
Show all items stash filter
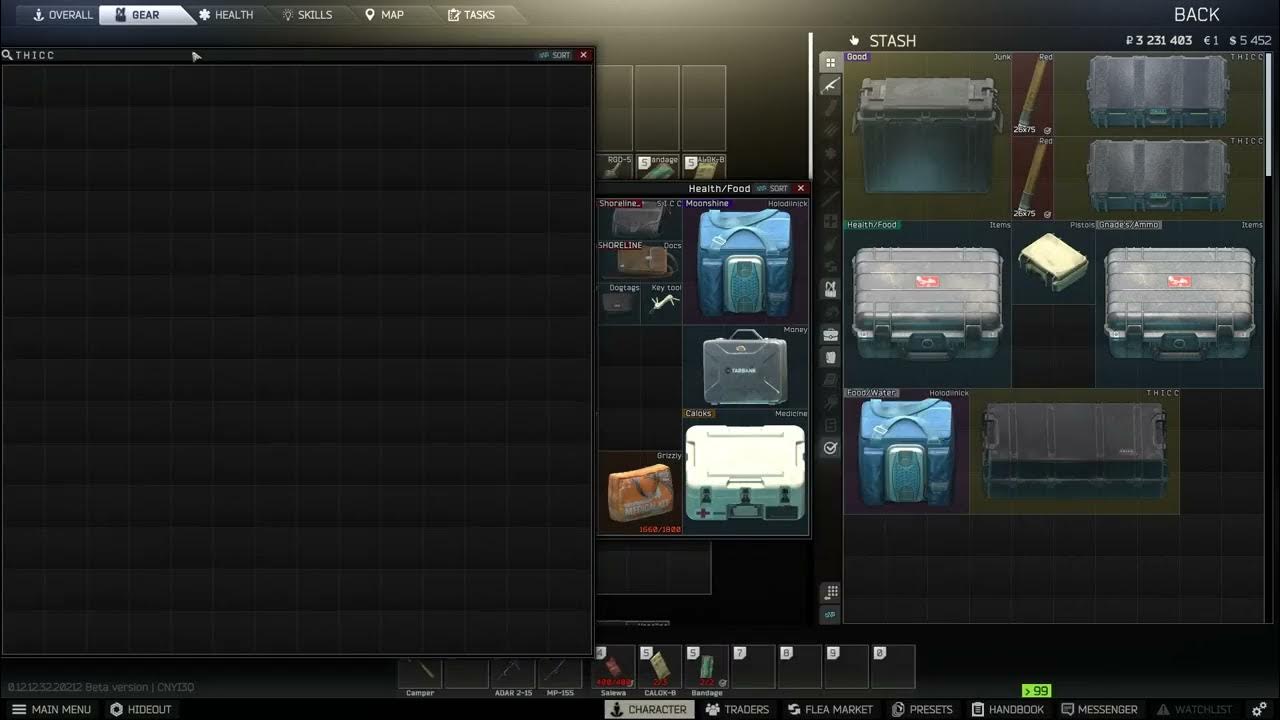coord(830,62)
